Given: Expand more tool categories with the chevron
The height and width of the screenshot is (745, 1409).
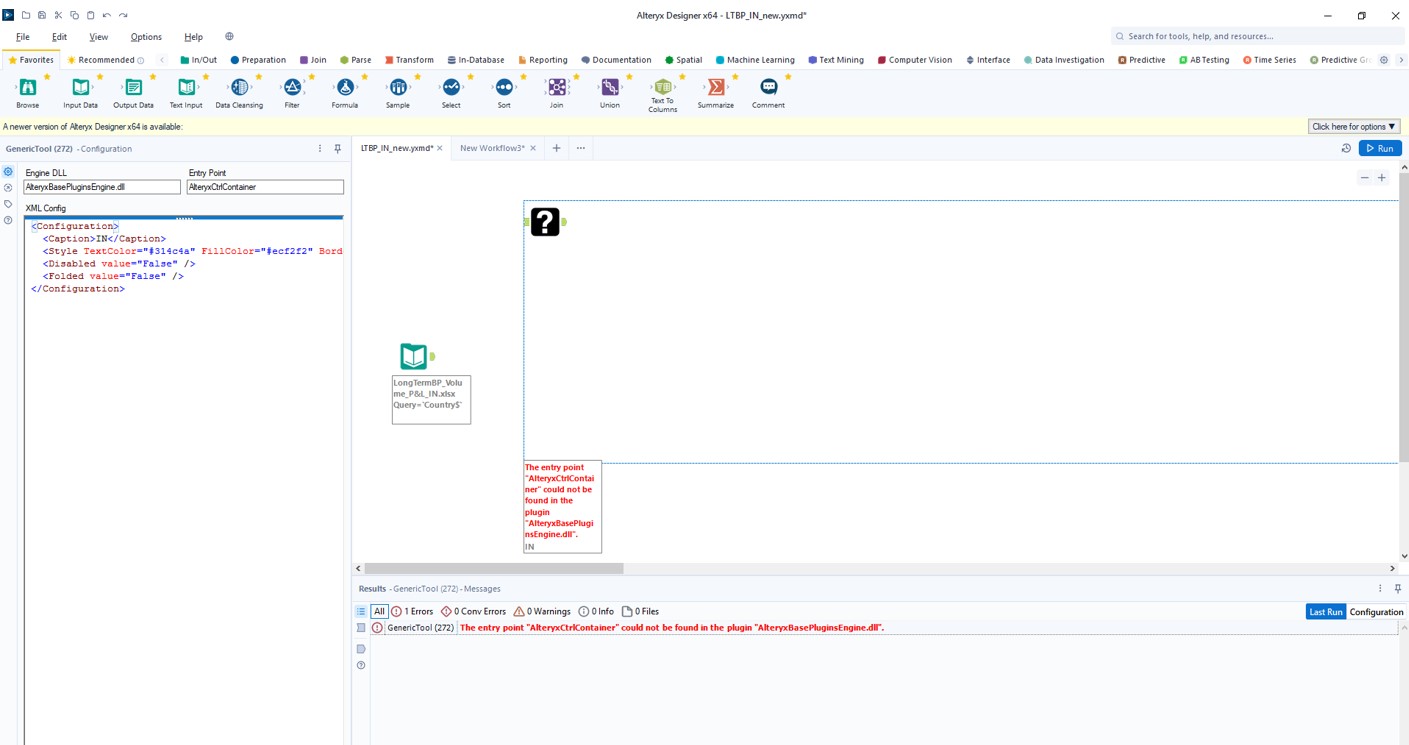Looking at the screenshot, I should (1403, 59).
